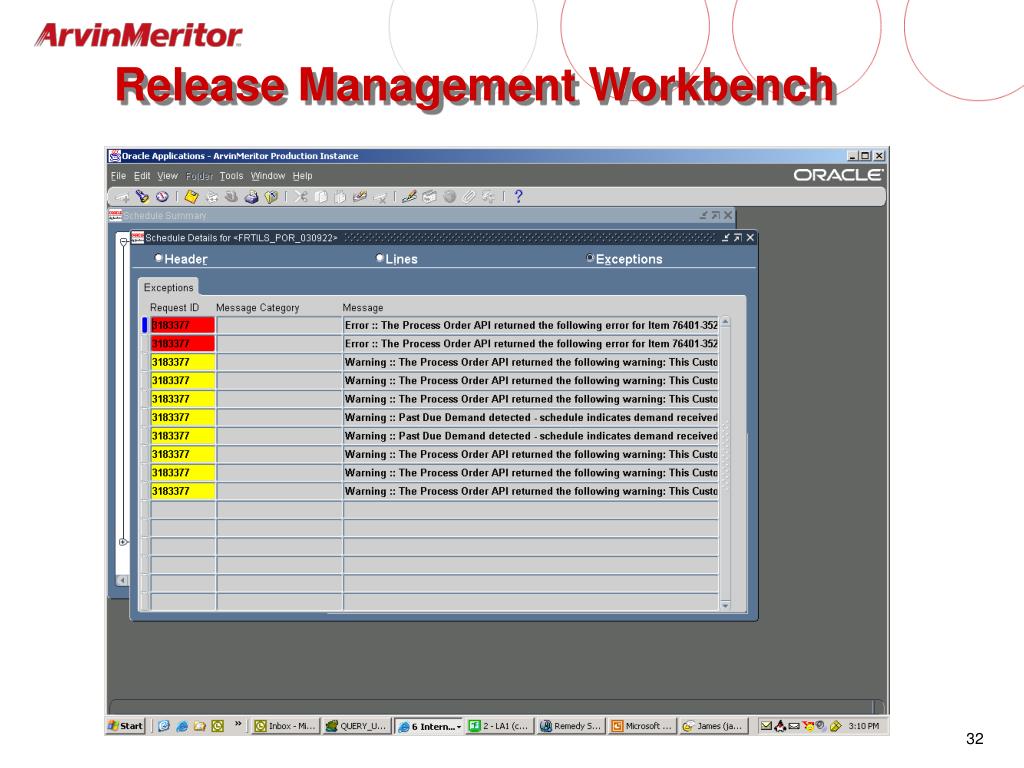
Task: Select the Exceptions radio button
Action: (590, 258)
